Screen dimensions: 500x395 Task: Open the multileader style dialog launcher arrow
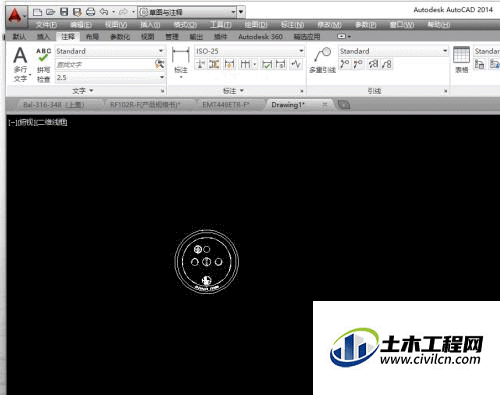coord(445,91)
